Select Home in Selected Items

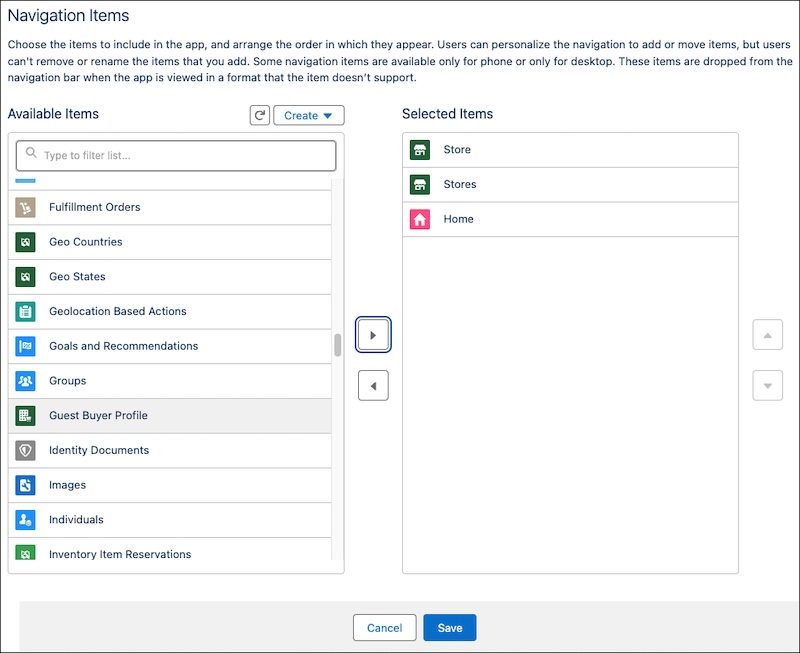[x=570, y=219]
